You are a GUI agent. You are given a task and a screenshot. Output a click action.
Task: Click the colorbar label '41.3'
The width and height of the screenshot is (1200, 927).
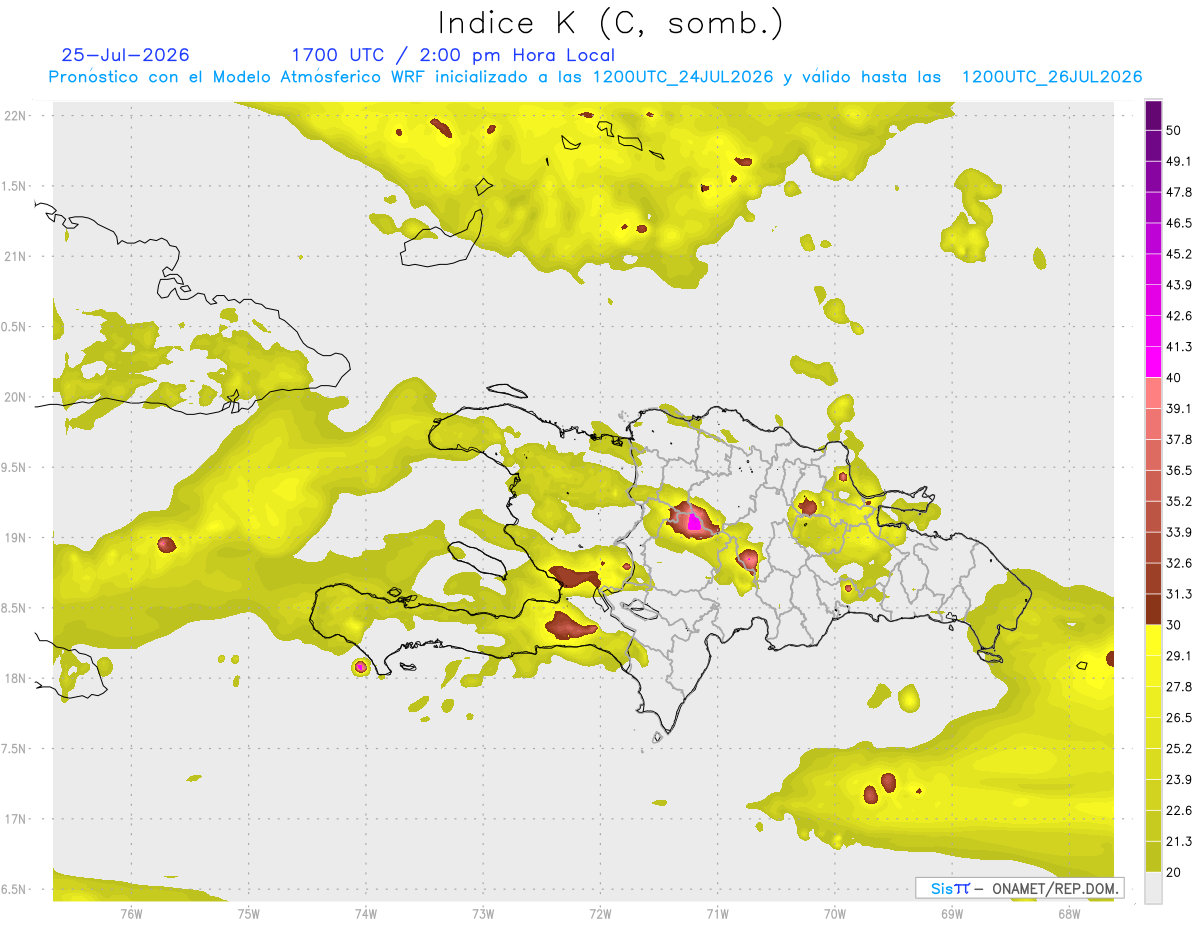1179,347
